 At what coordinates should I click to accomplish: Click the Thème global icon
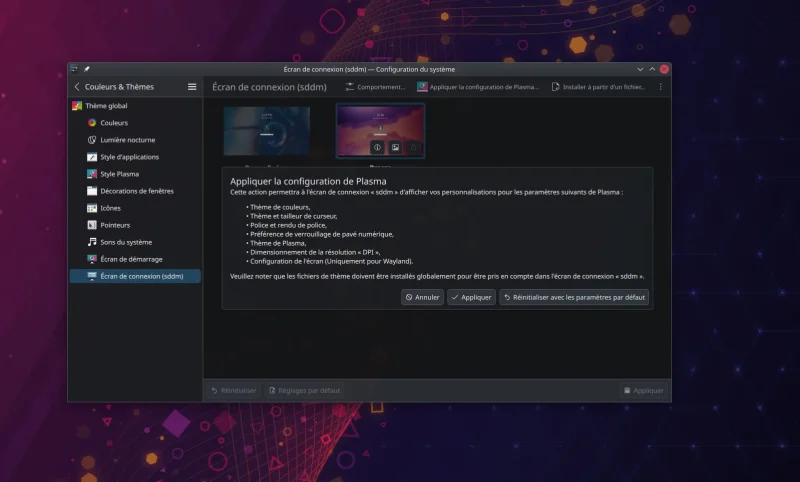(x=77, y=106)
